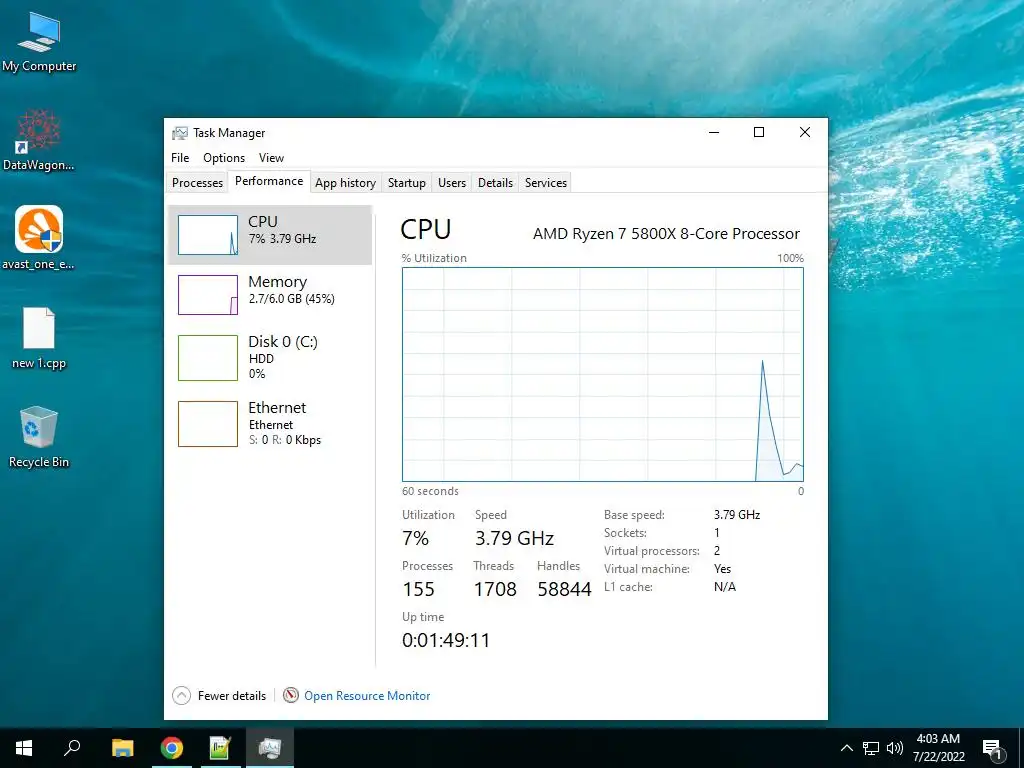Open the Users tab
This screenshot has height=768, width=1024.
coord(452,183)
